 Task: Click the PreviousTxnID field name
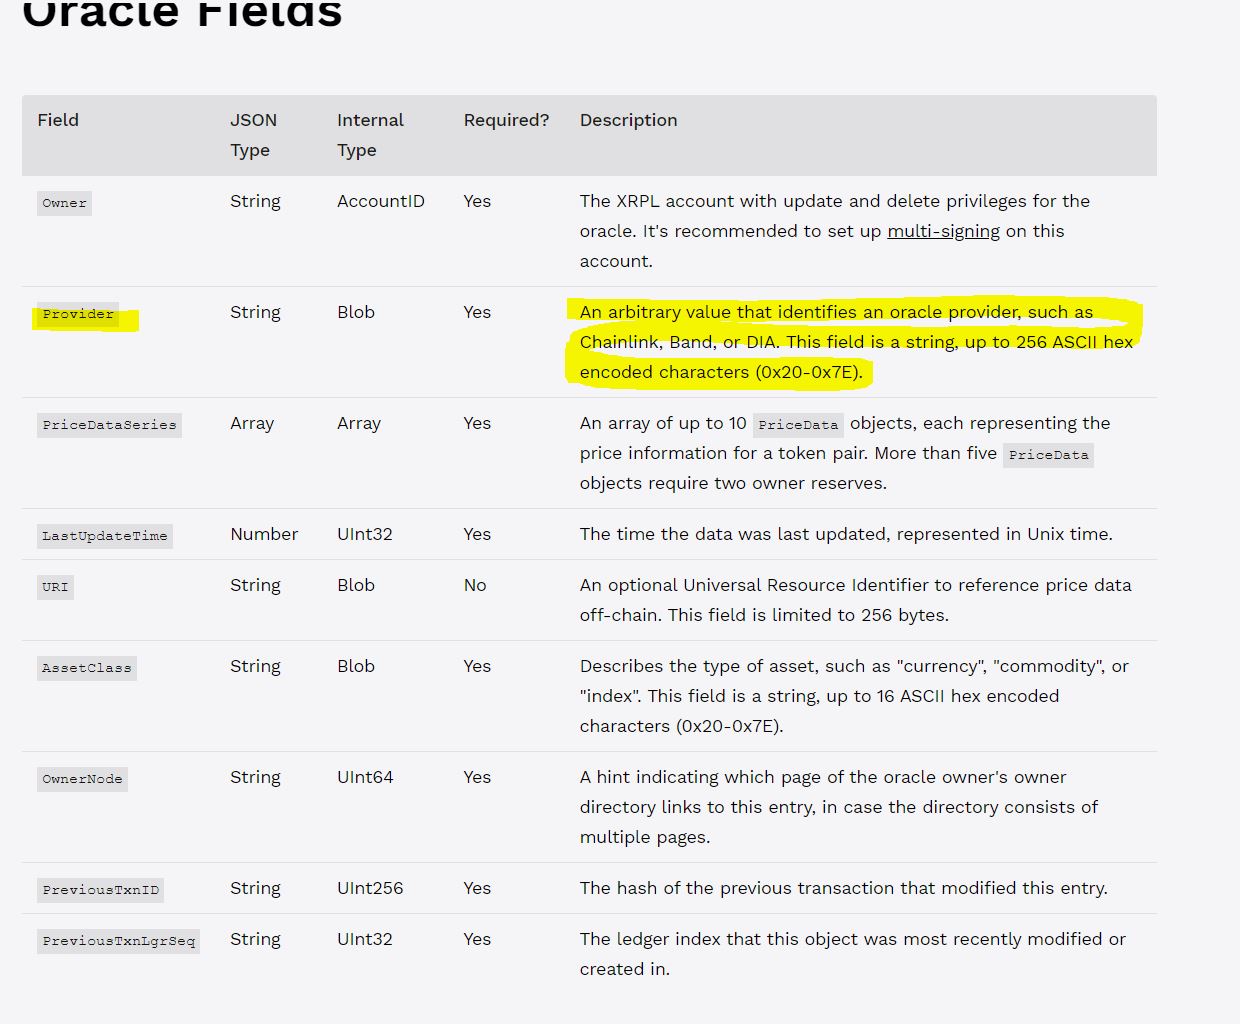pyautogui.click(x=100, y=890)
